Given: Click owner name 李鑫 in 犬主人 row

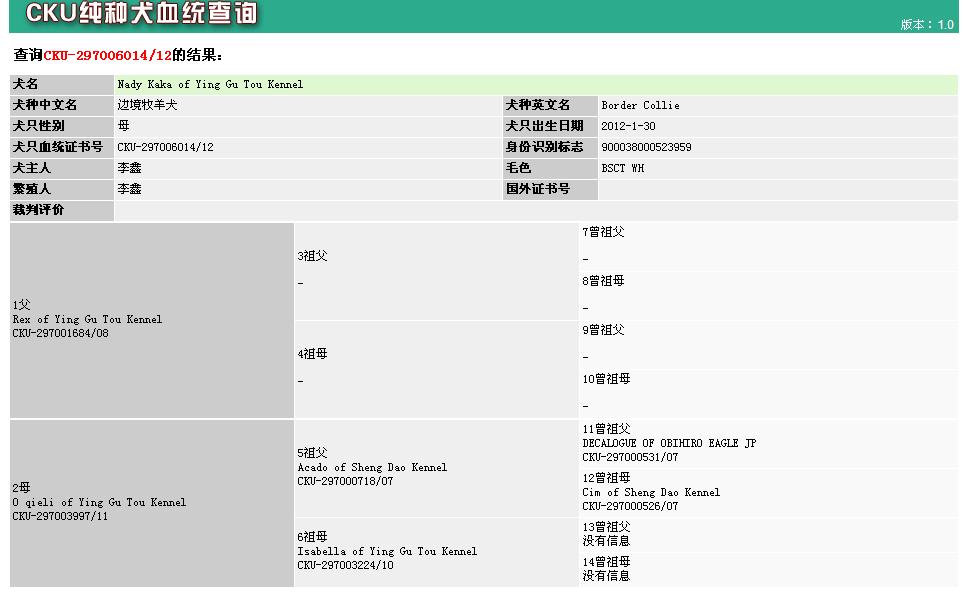Looking at the screenshot, I should click(130, 168).
